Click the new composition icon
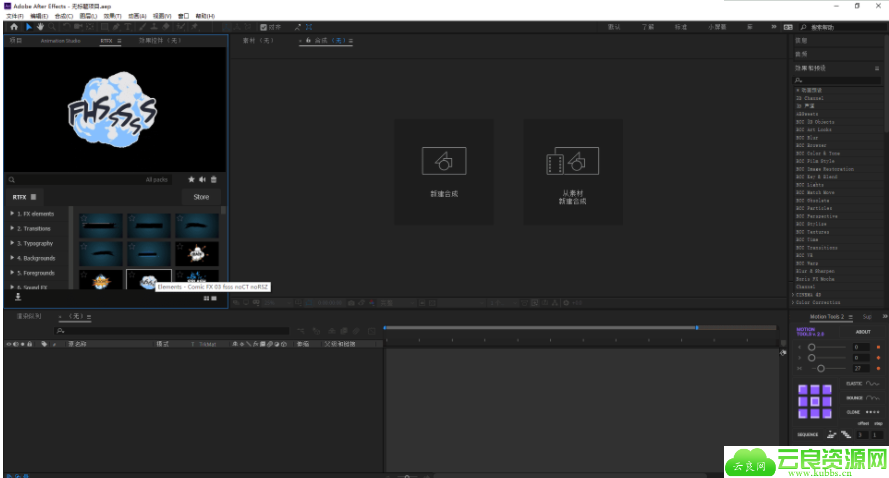The width and height of the screenshot is (889, 478). [x=443, y=160]
